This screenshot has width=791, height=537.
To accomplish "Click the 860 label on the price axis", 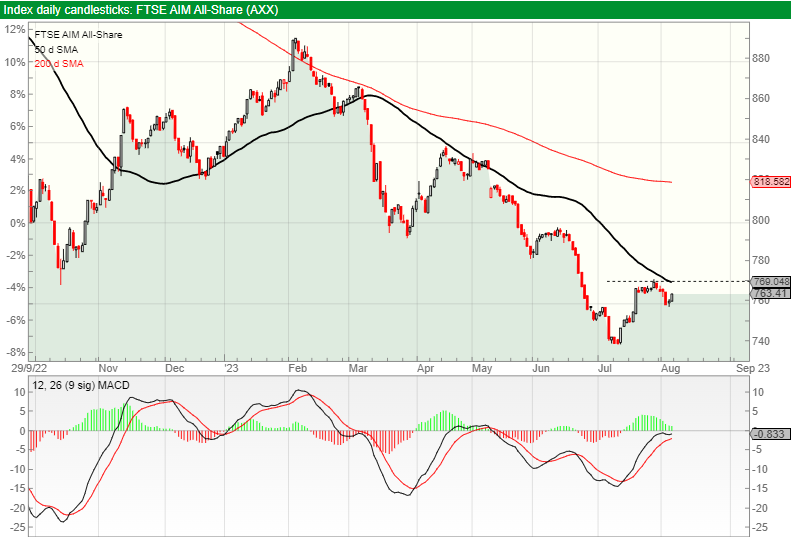I will 760,98.
